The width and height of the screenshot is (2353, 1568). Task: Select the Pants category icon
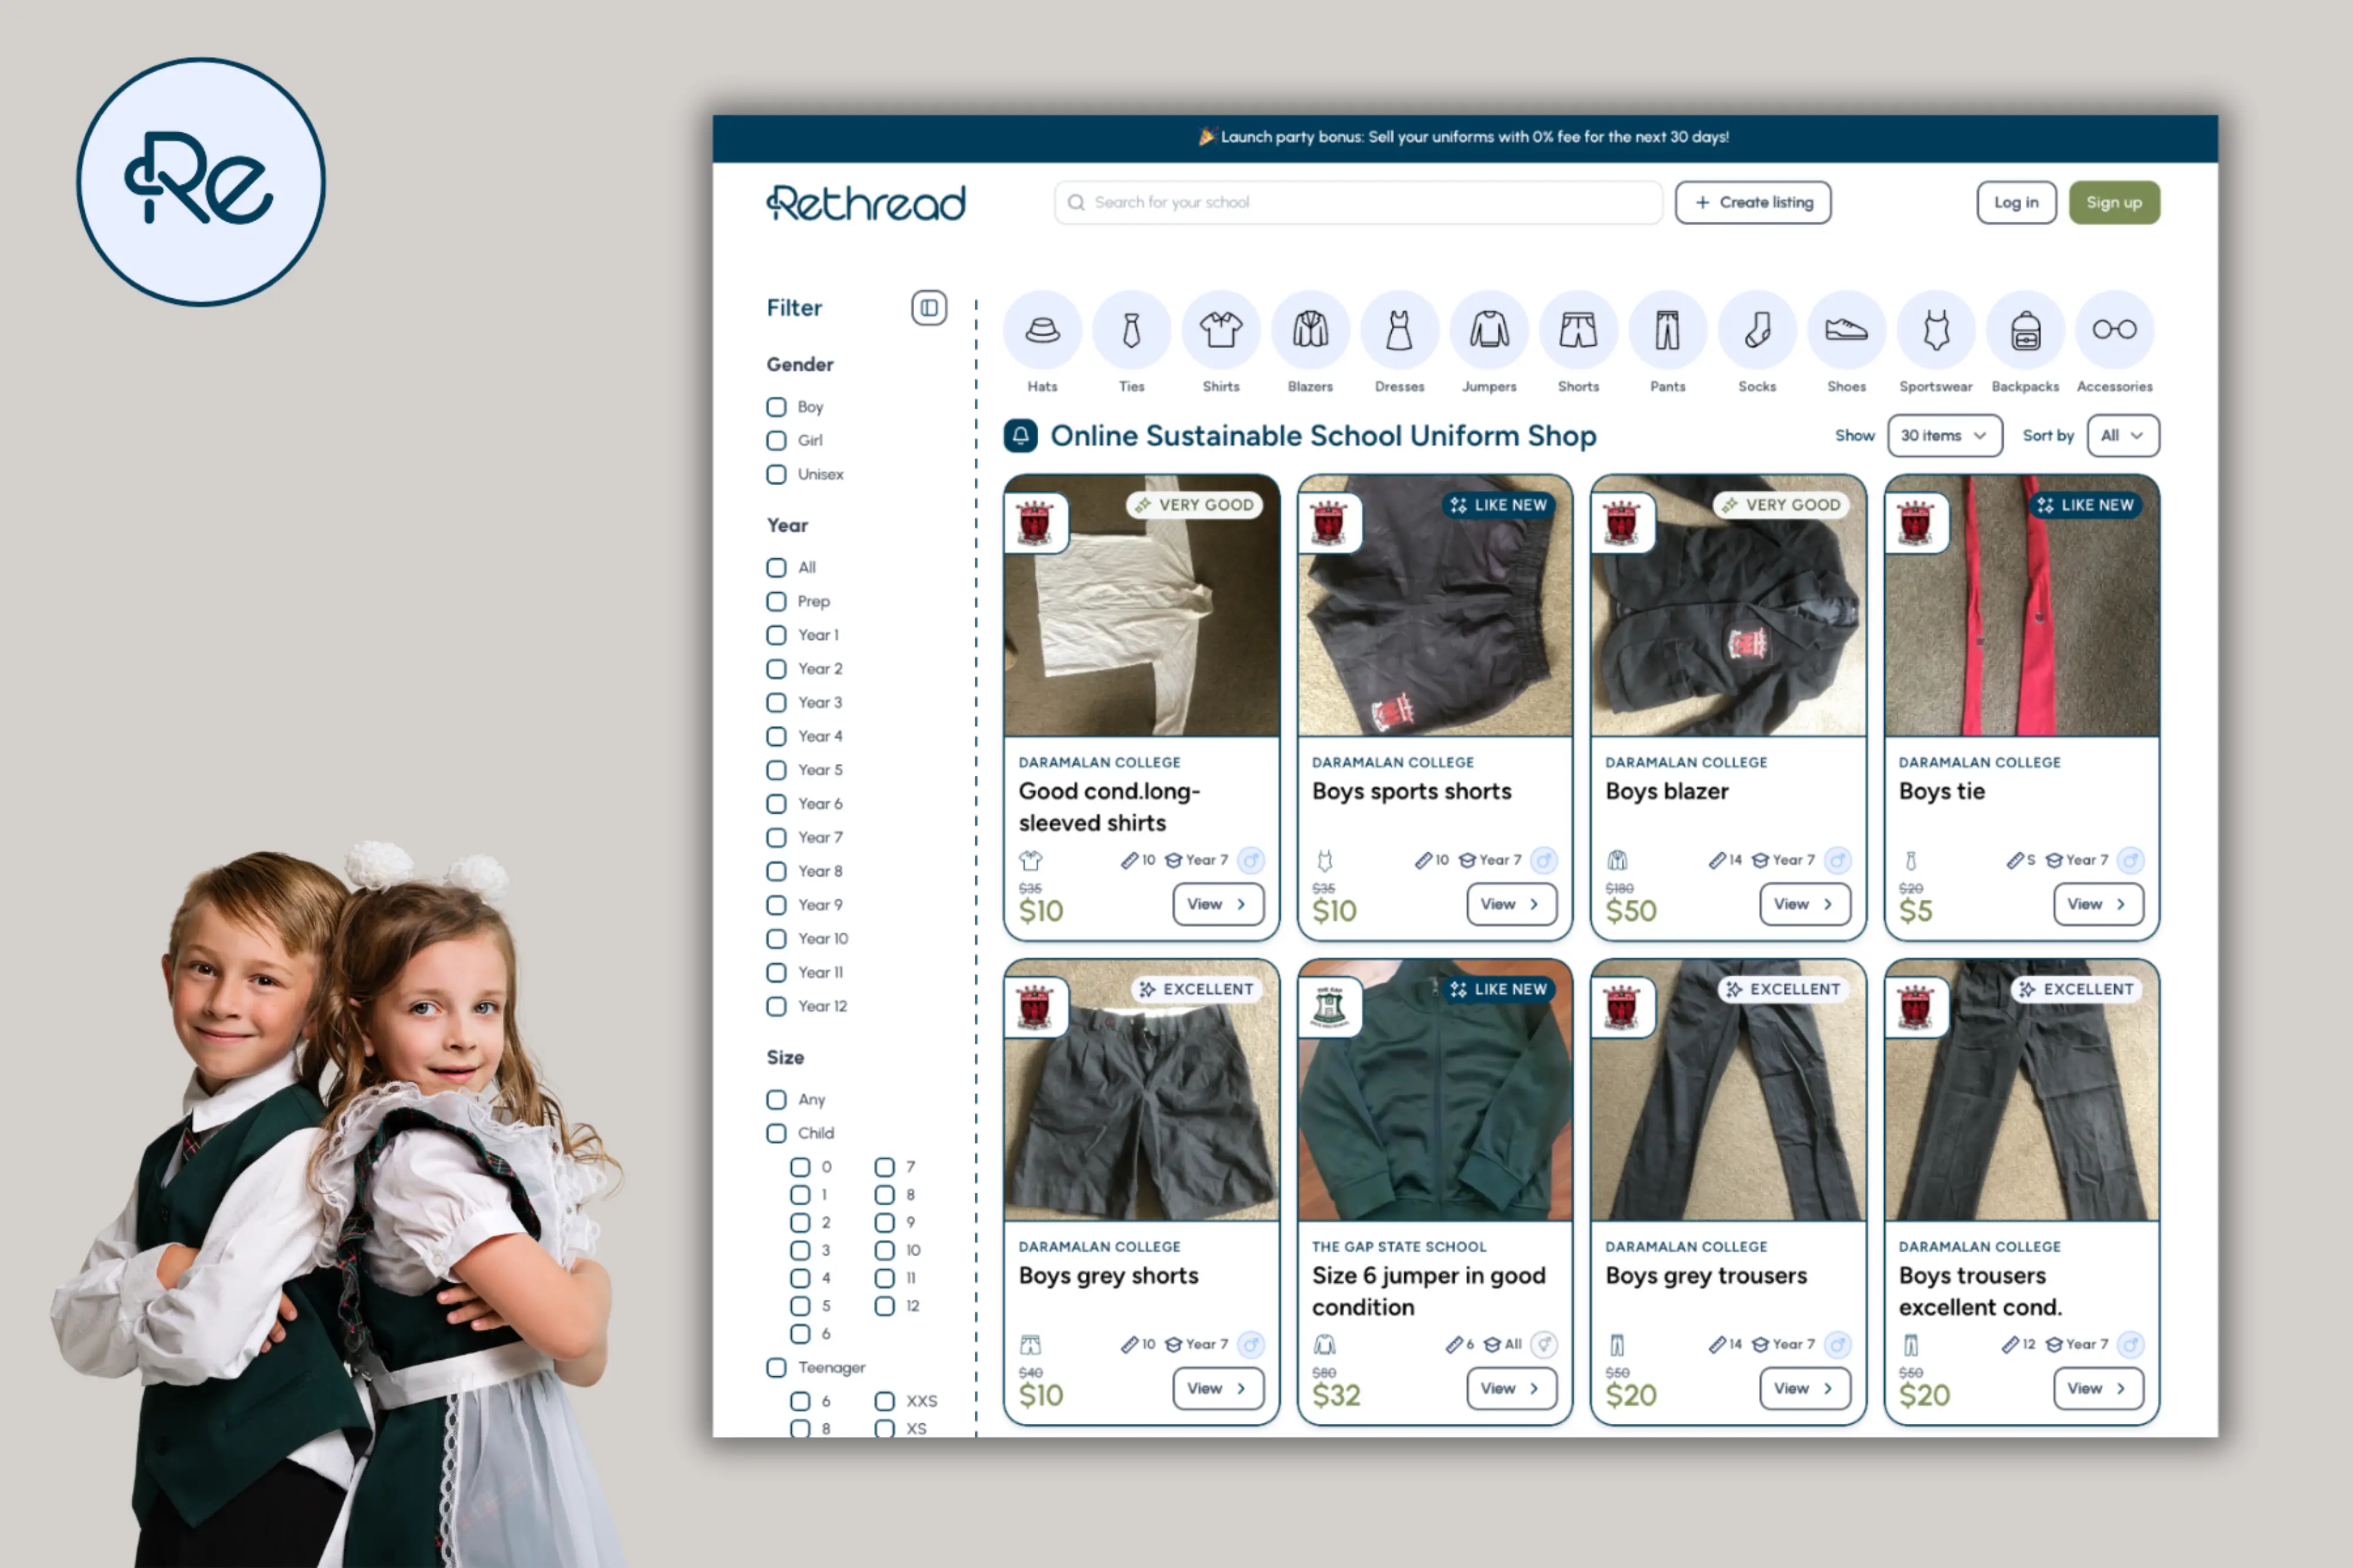pos(1667,330)
